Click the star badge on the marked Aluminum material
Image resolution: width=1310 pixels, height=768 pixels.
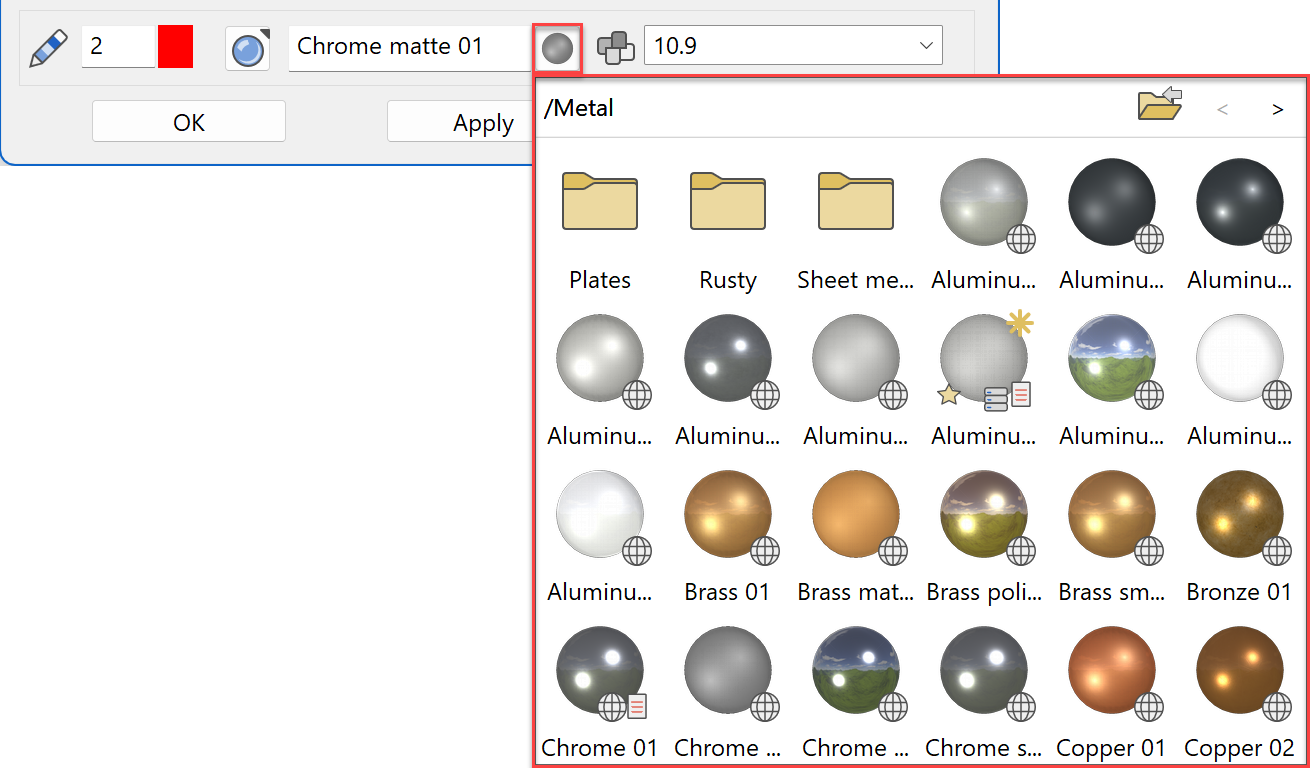(947, 397)
